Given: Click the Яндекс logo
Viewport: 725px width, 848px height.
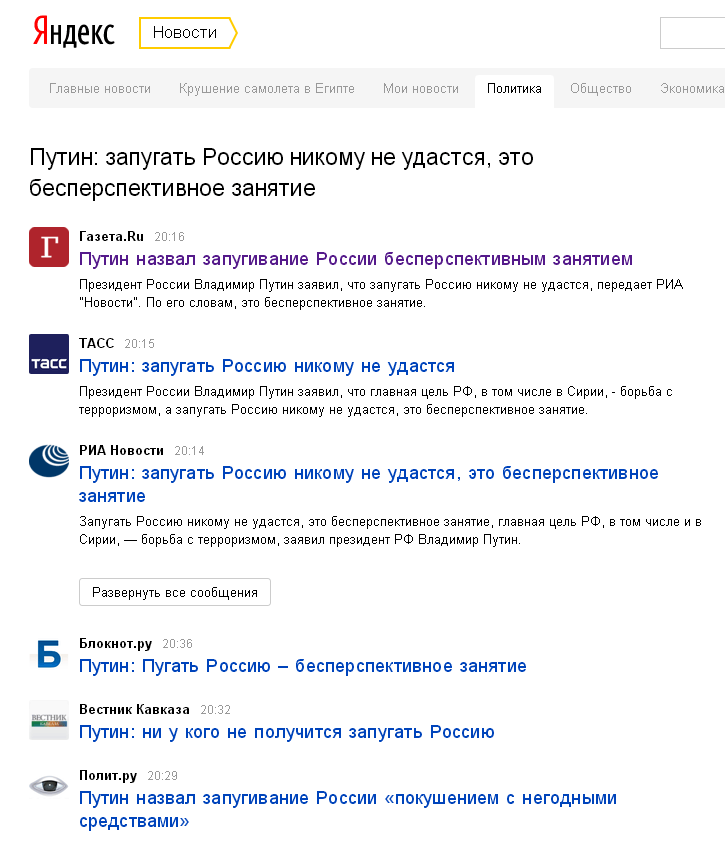Looking at the screenshot, I should (74, 32).
